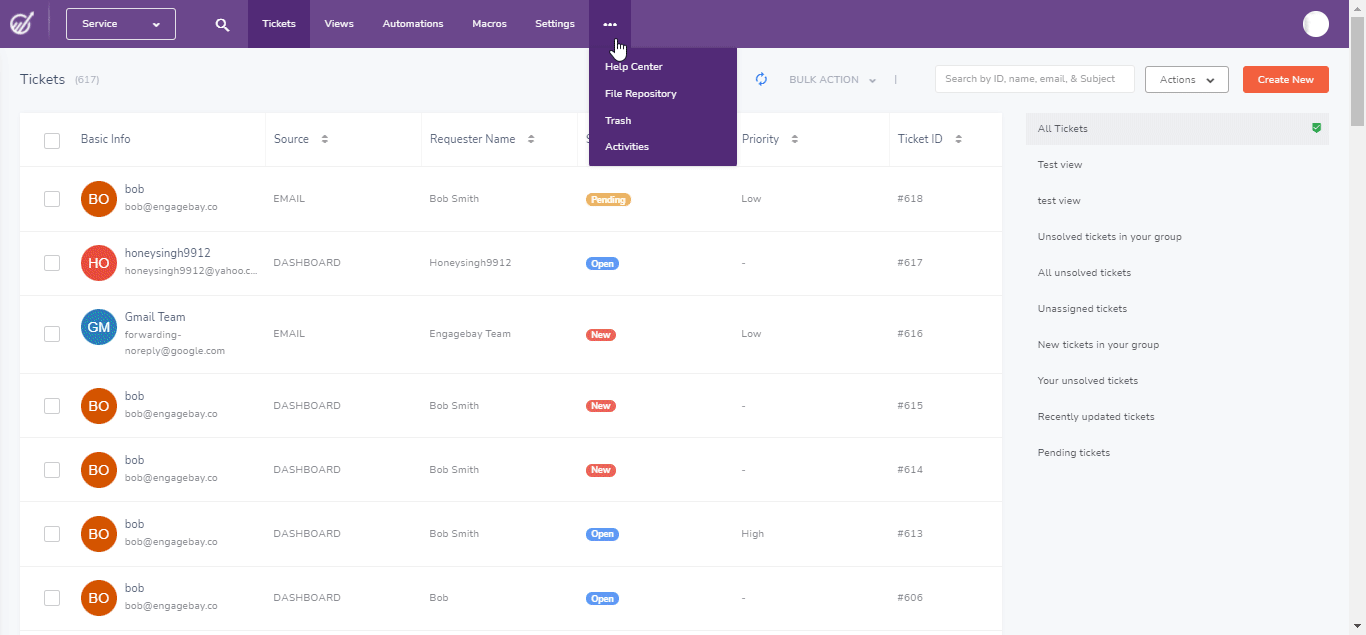Click the HO avatar for honeysingh9912
This screenshot has height=635, width=1366.
(99, 263)
